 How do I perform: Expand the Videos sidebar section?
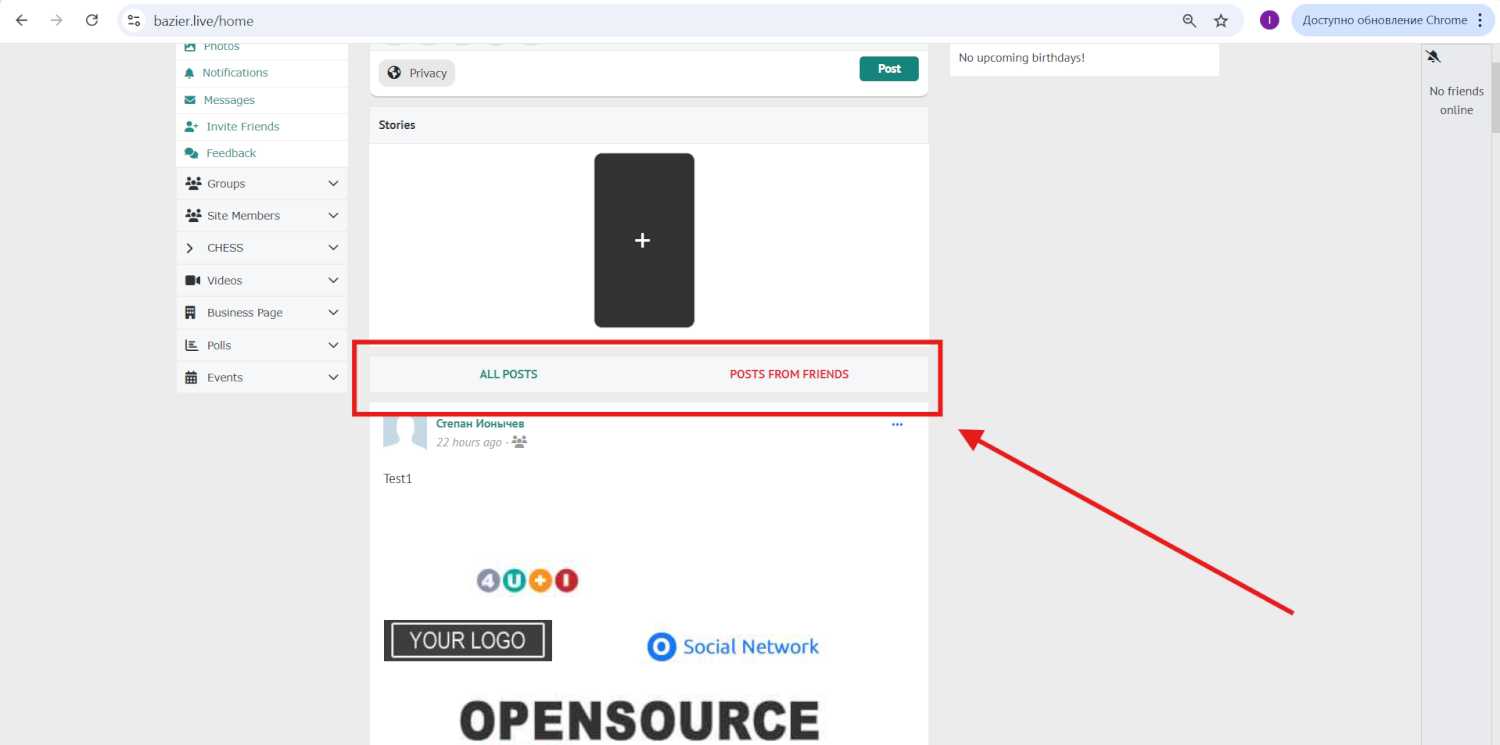click(333, 281)
